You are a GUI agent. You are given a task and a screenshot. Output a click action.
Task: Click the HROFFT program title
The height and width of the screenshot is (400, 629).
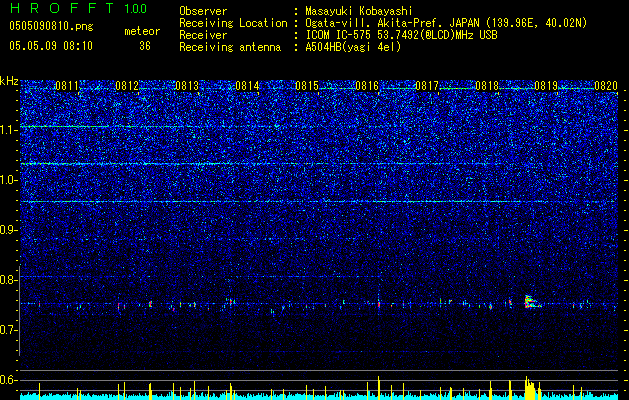(63, 8)
